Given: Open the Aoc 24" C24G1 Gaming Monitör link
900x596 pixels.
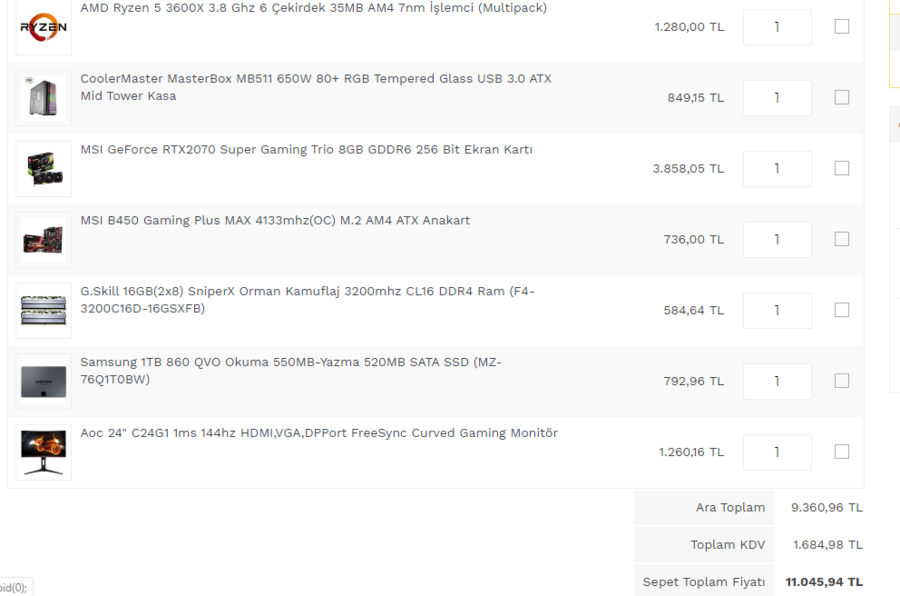Looking at the screenshot, I should [319, 433].
